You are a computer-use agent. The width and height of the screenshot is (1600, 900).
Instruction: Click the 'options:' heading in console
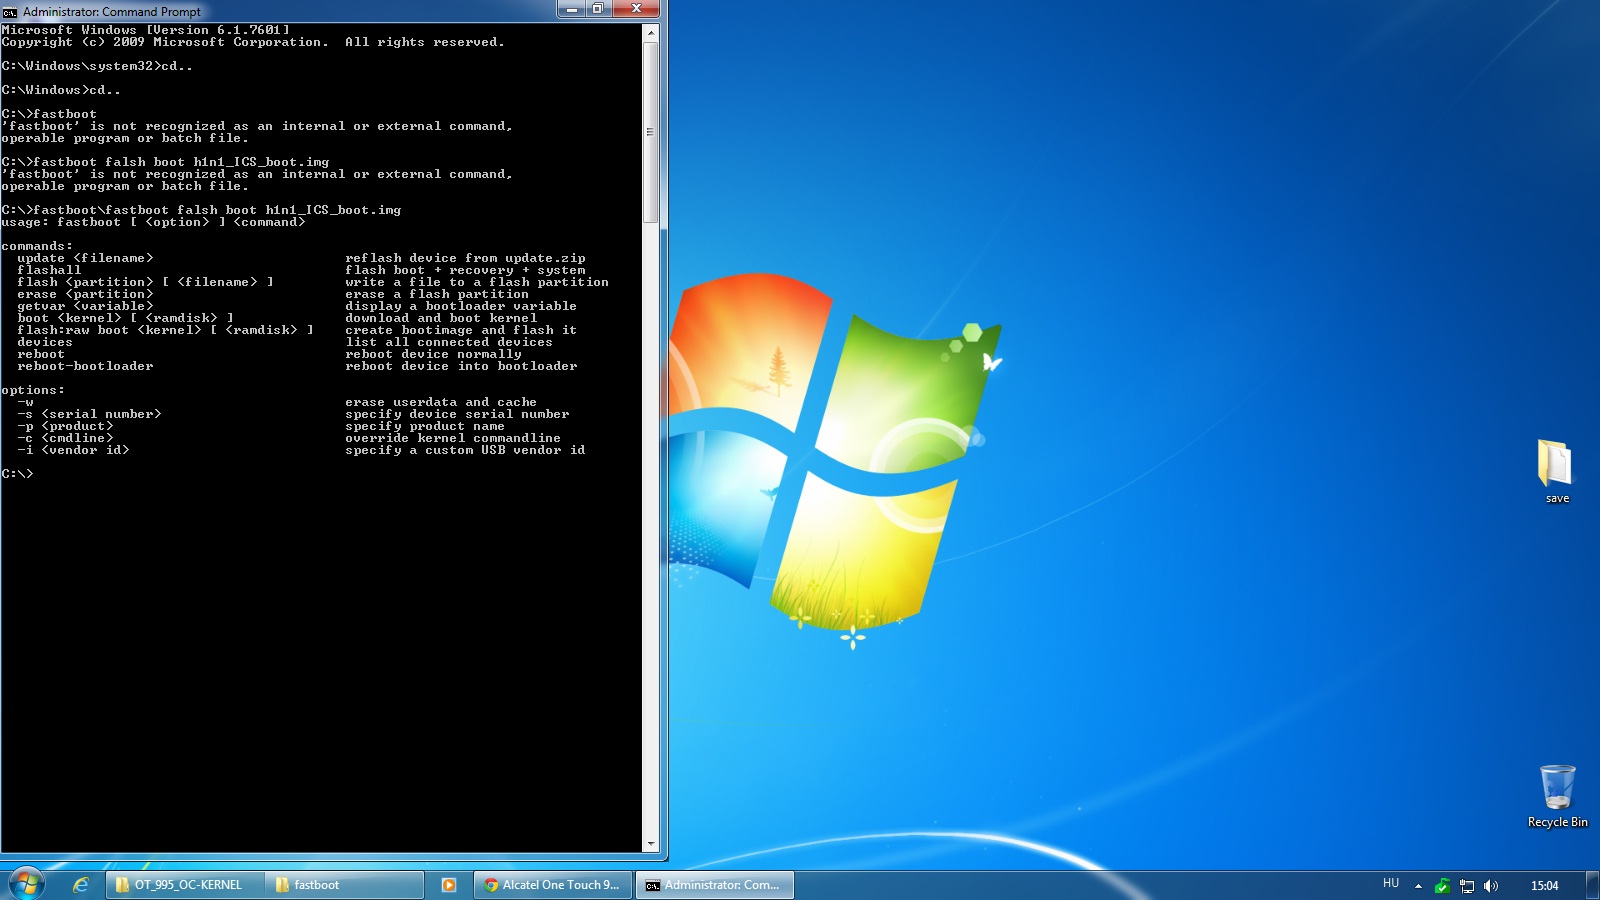point(33,390)
